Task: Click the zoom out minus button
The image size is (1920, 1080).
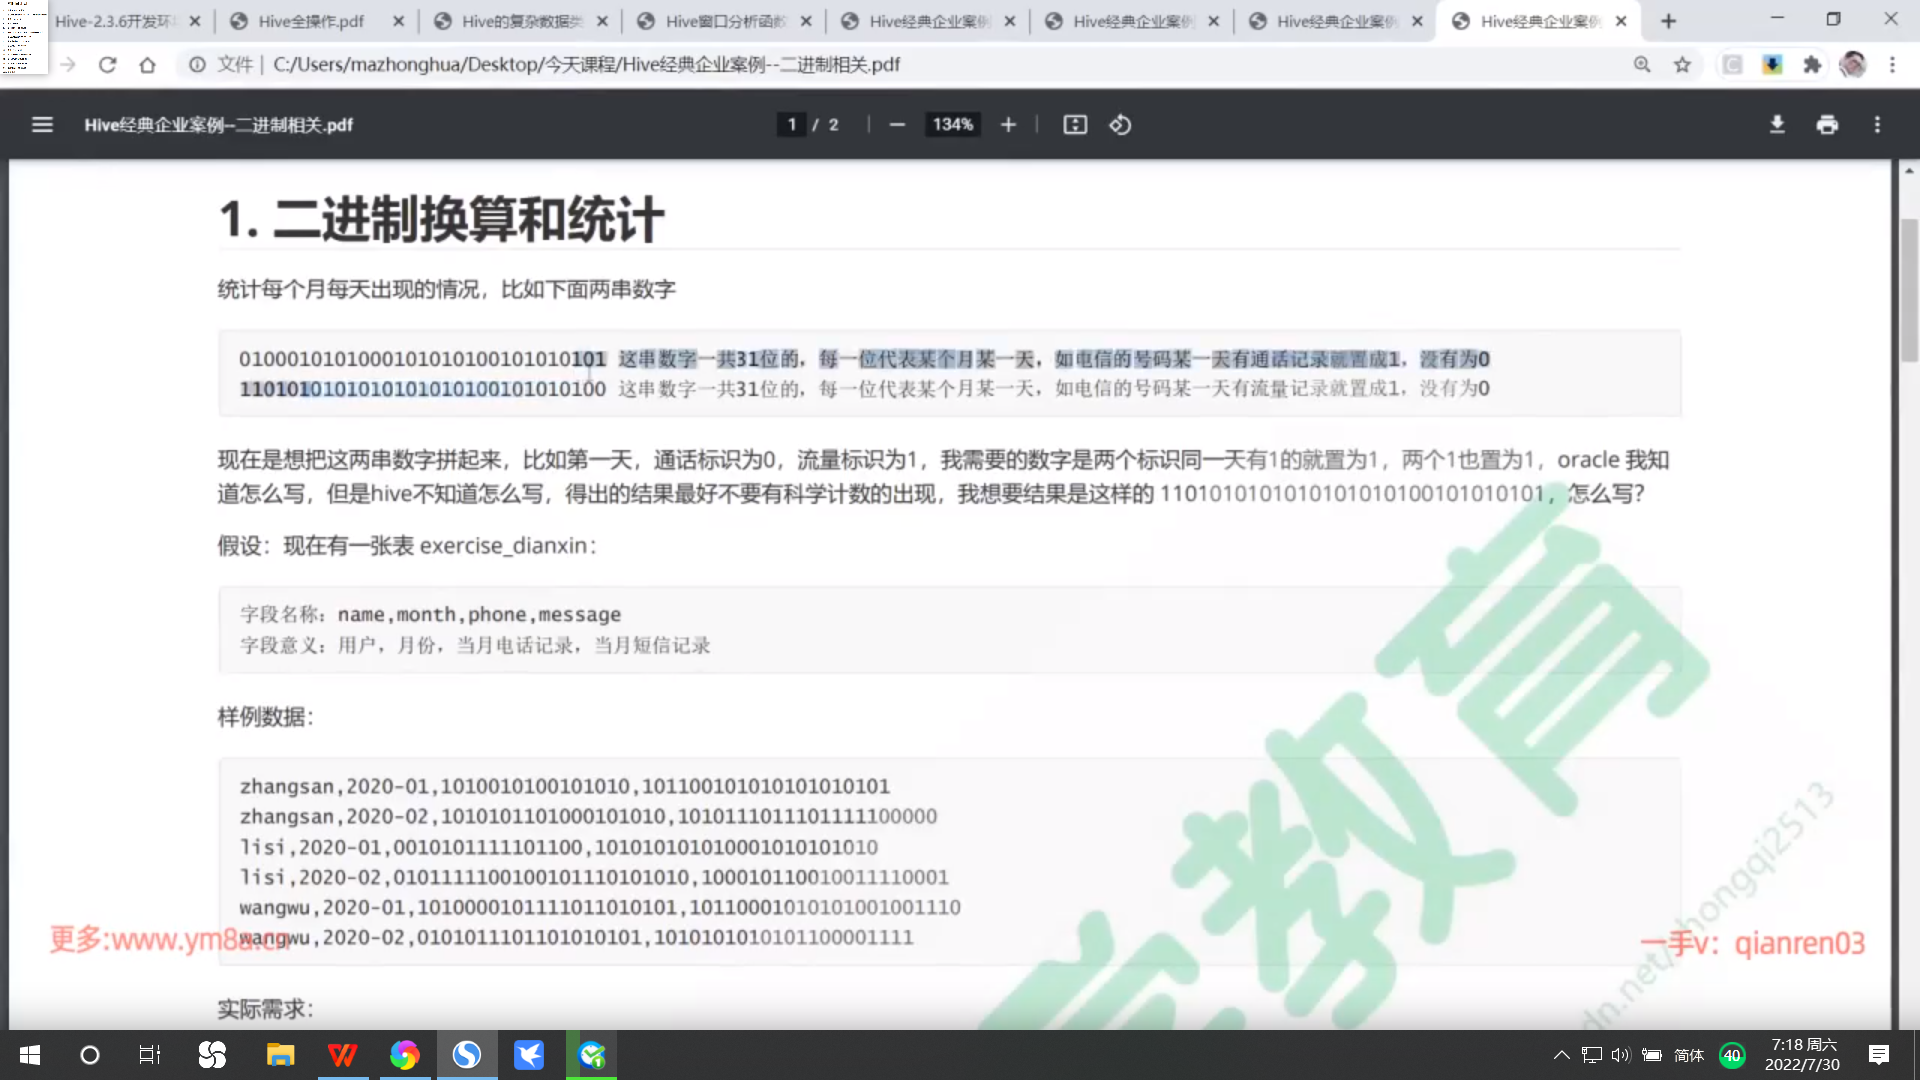Action: [897, 125]
